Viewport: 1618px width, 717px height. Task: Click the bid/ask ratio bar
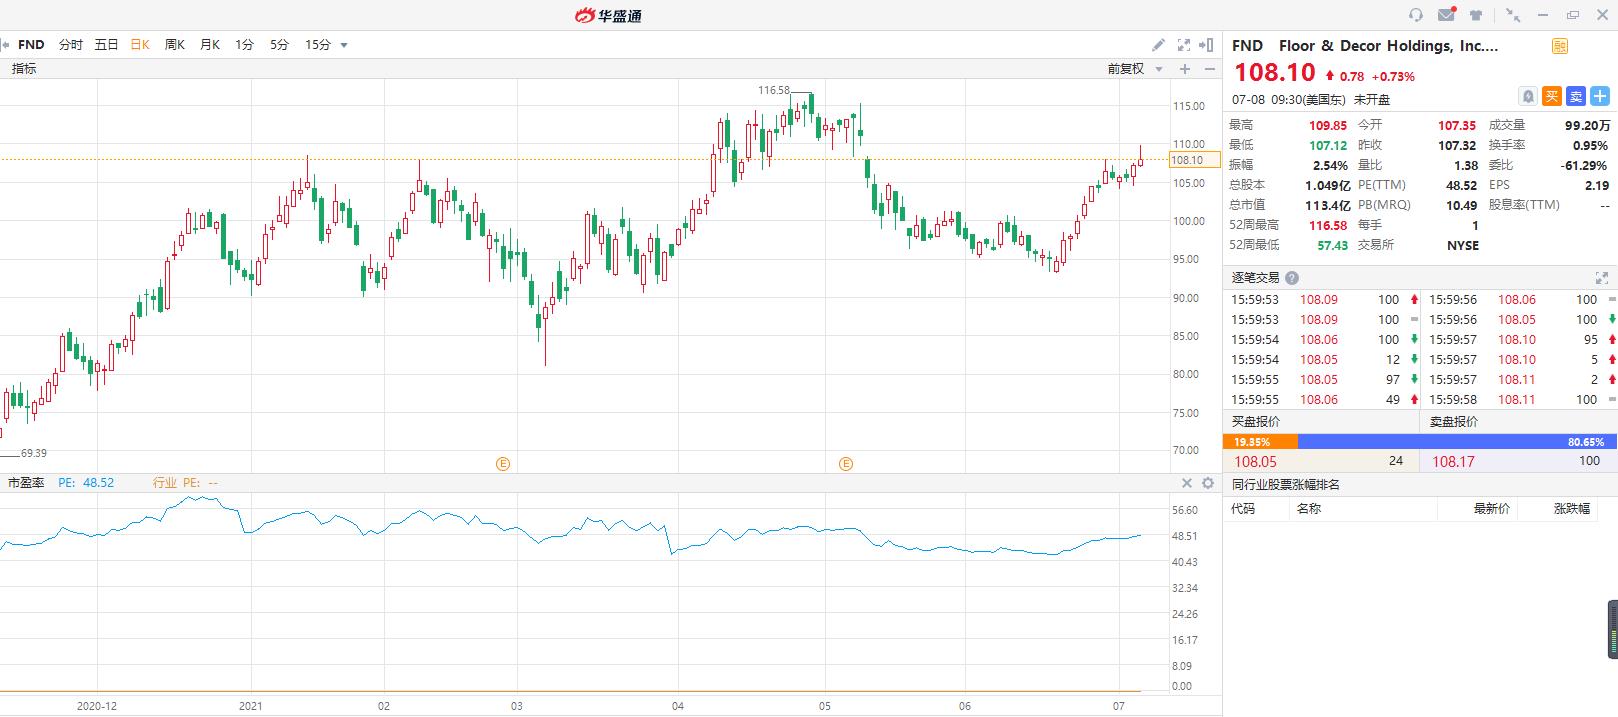tap(1419, 442)
